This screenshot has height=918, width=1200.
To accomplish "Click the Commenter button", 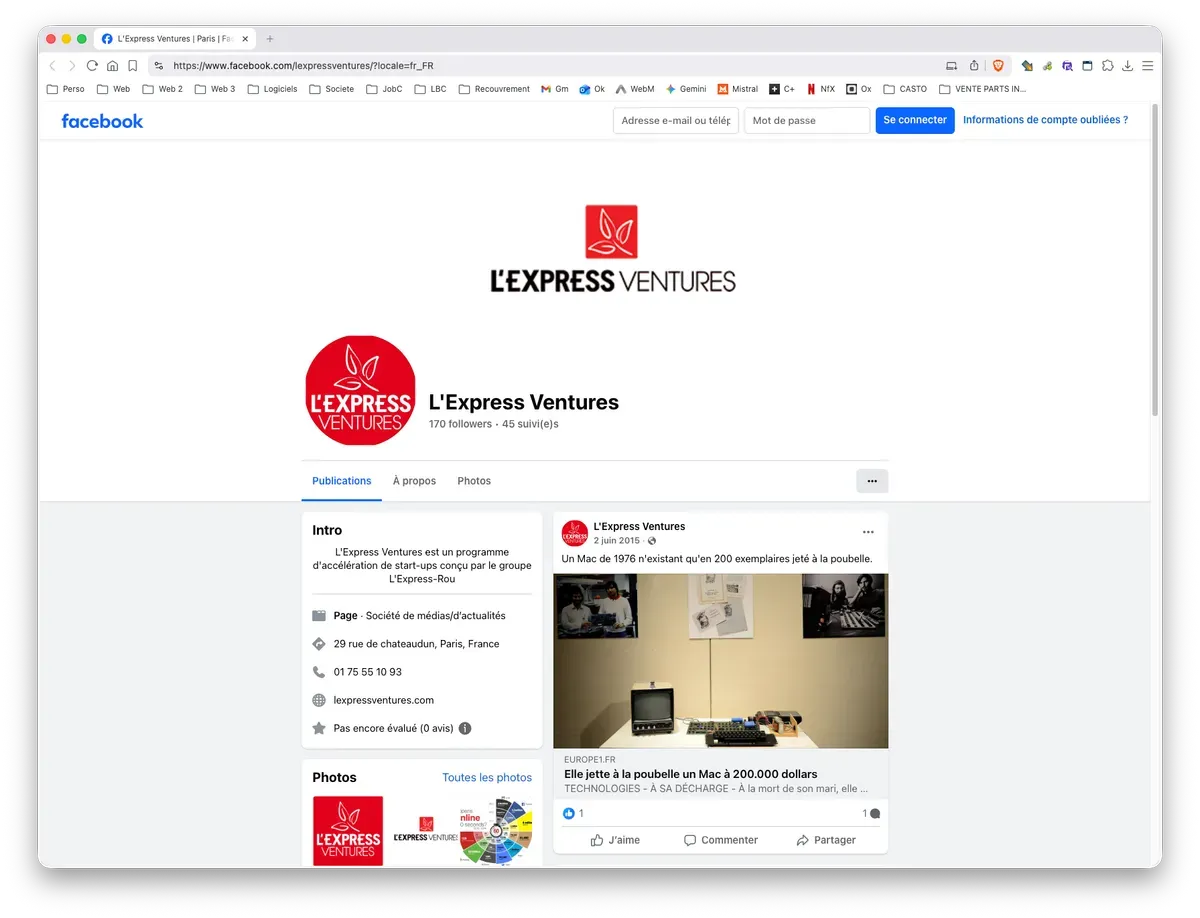I will [720, 840].
